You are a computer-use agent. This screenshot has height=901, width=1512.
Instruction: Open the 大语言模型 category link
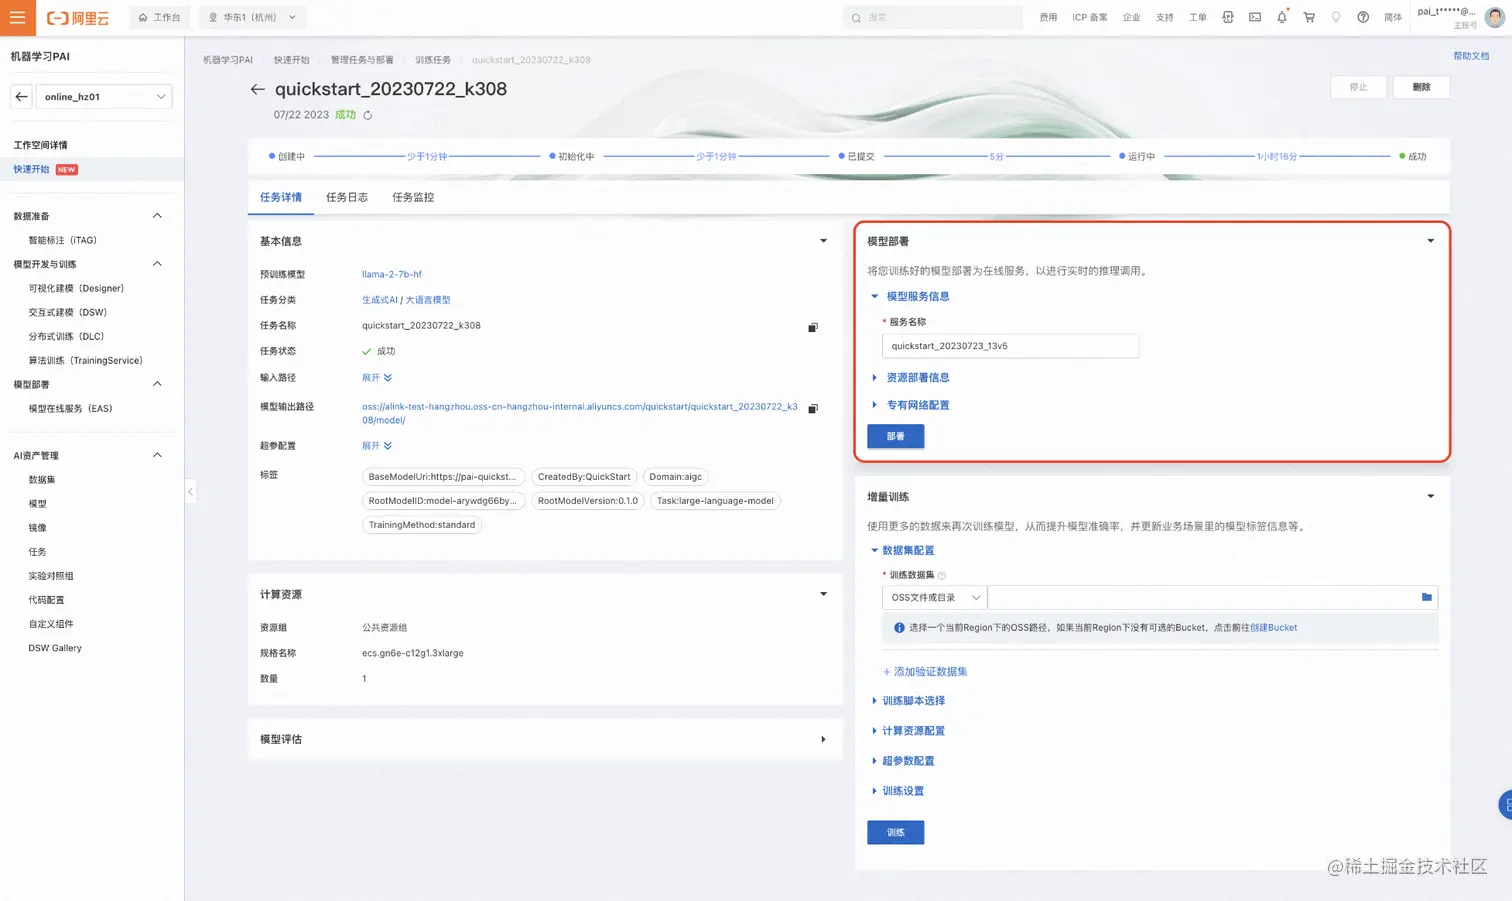pos(428,300)
